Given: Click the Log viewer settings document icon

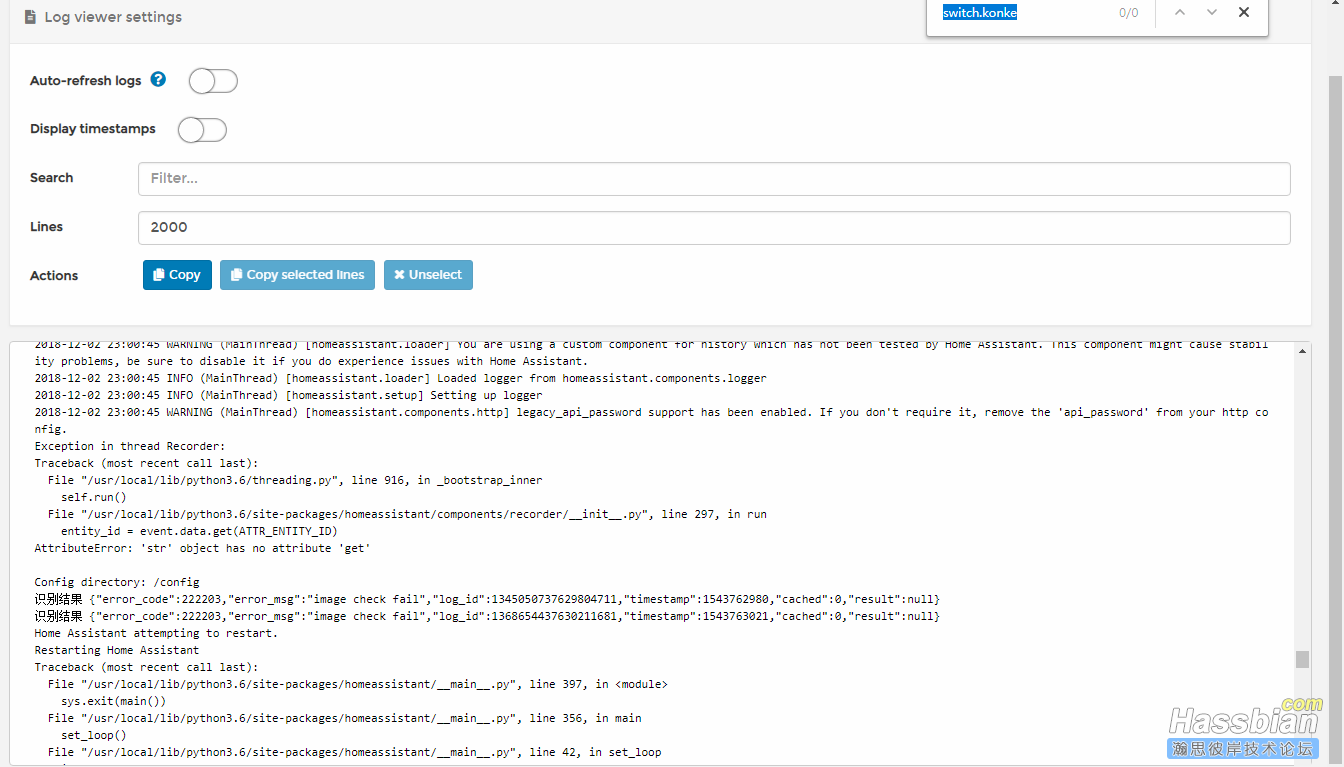Looking at the screenshot, I should pyautogui.click(x=30, y=17).
